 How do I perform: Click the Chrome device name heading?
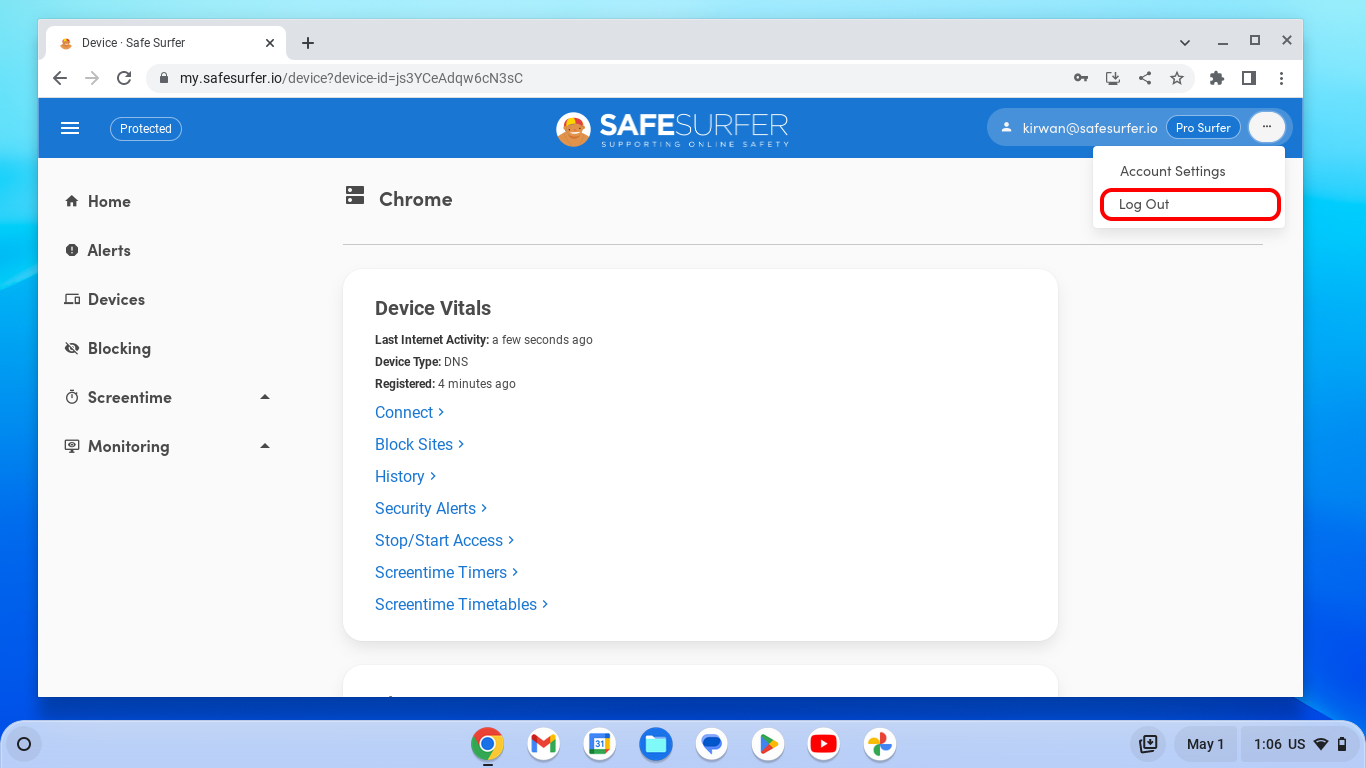click(415, 199)
